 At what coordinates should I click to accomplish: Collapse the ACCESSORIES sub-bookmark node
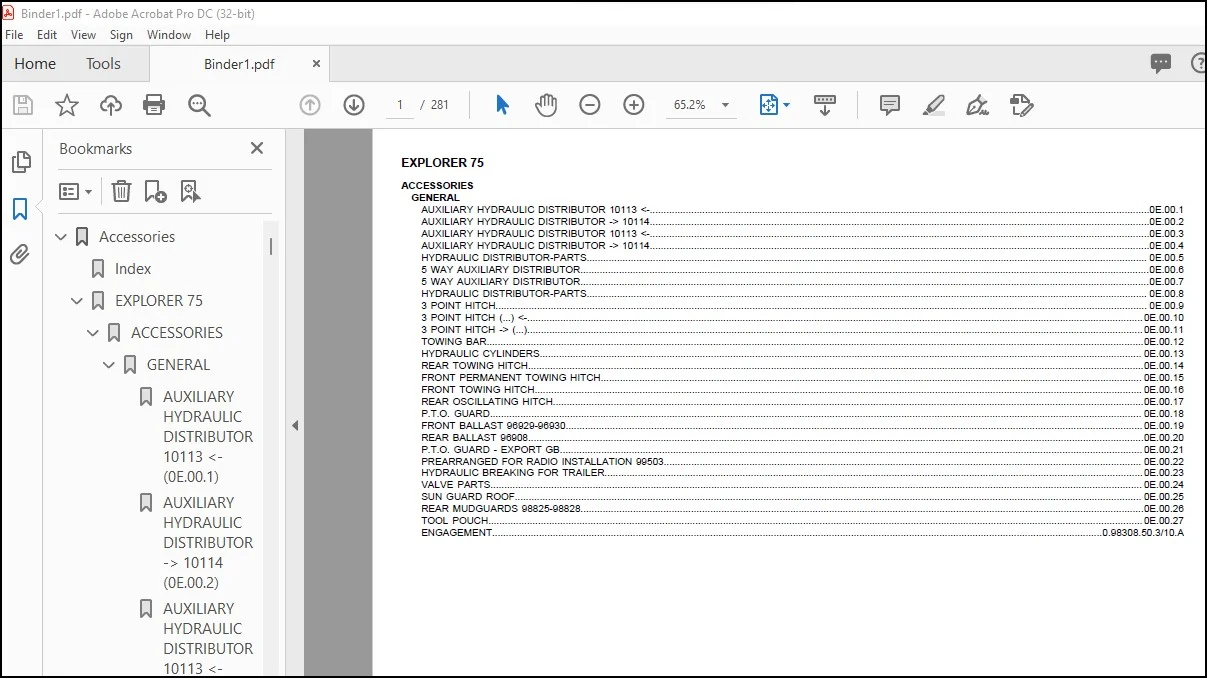pyautogui.click(x=93, y=333)
